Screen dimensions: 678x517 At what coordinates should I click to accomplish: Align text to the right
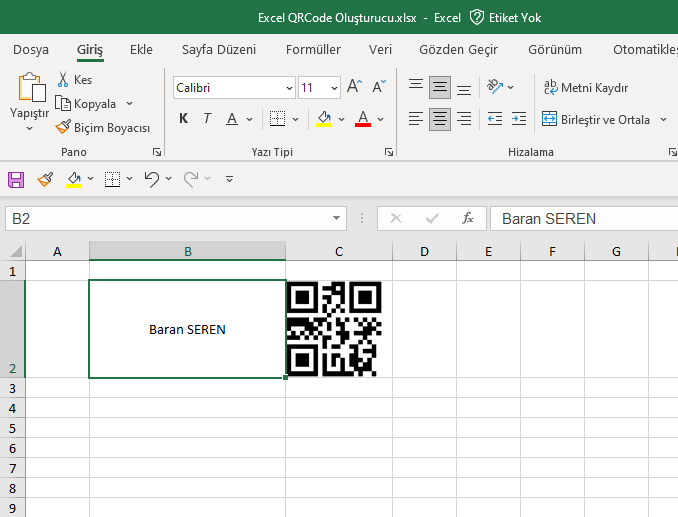464,119
